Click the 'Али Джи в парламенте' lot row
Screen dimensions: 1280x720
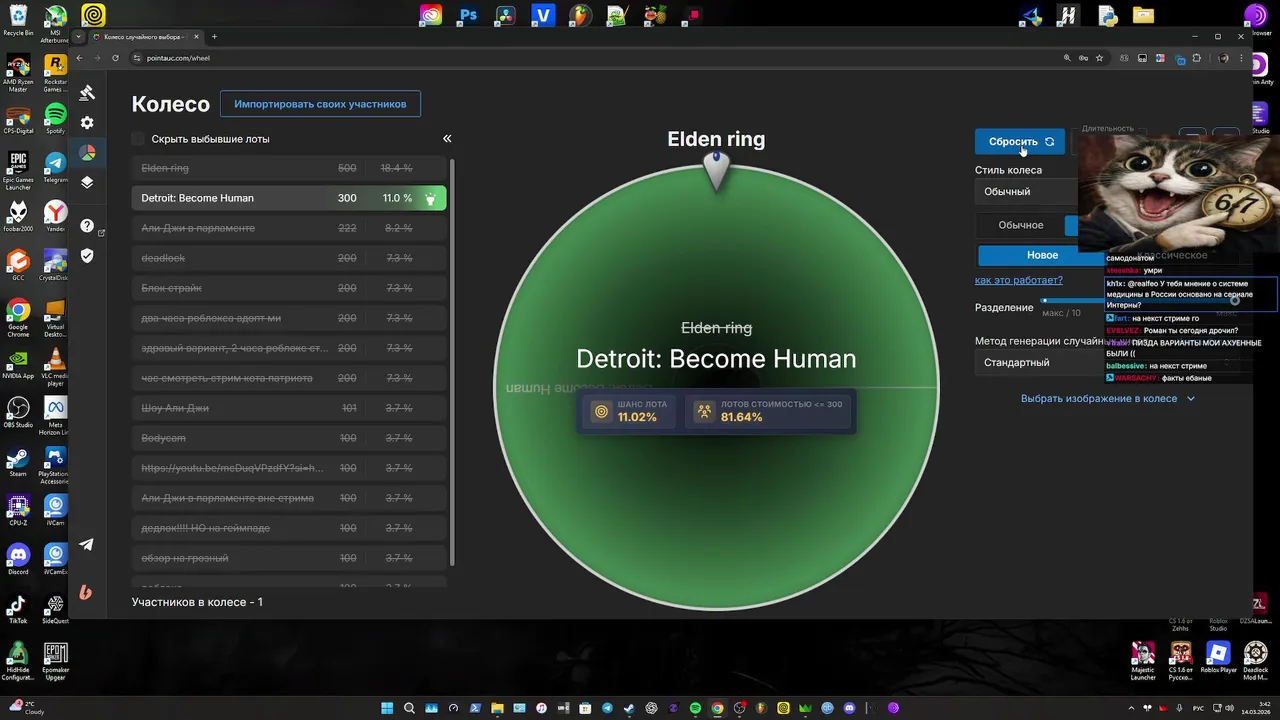coord(289,228)
